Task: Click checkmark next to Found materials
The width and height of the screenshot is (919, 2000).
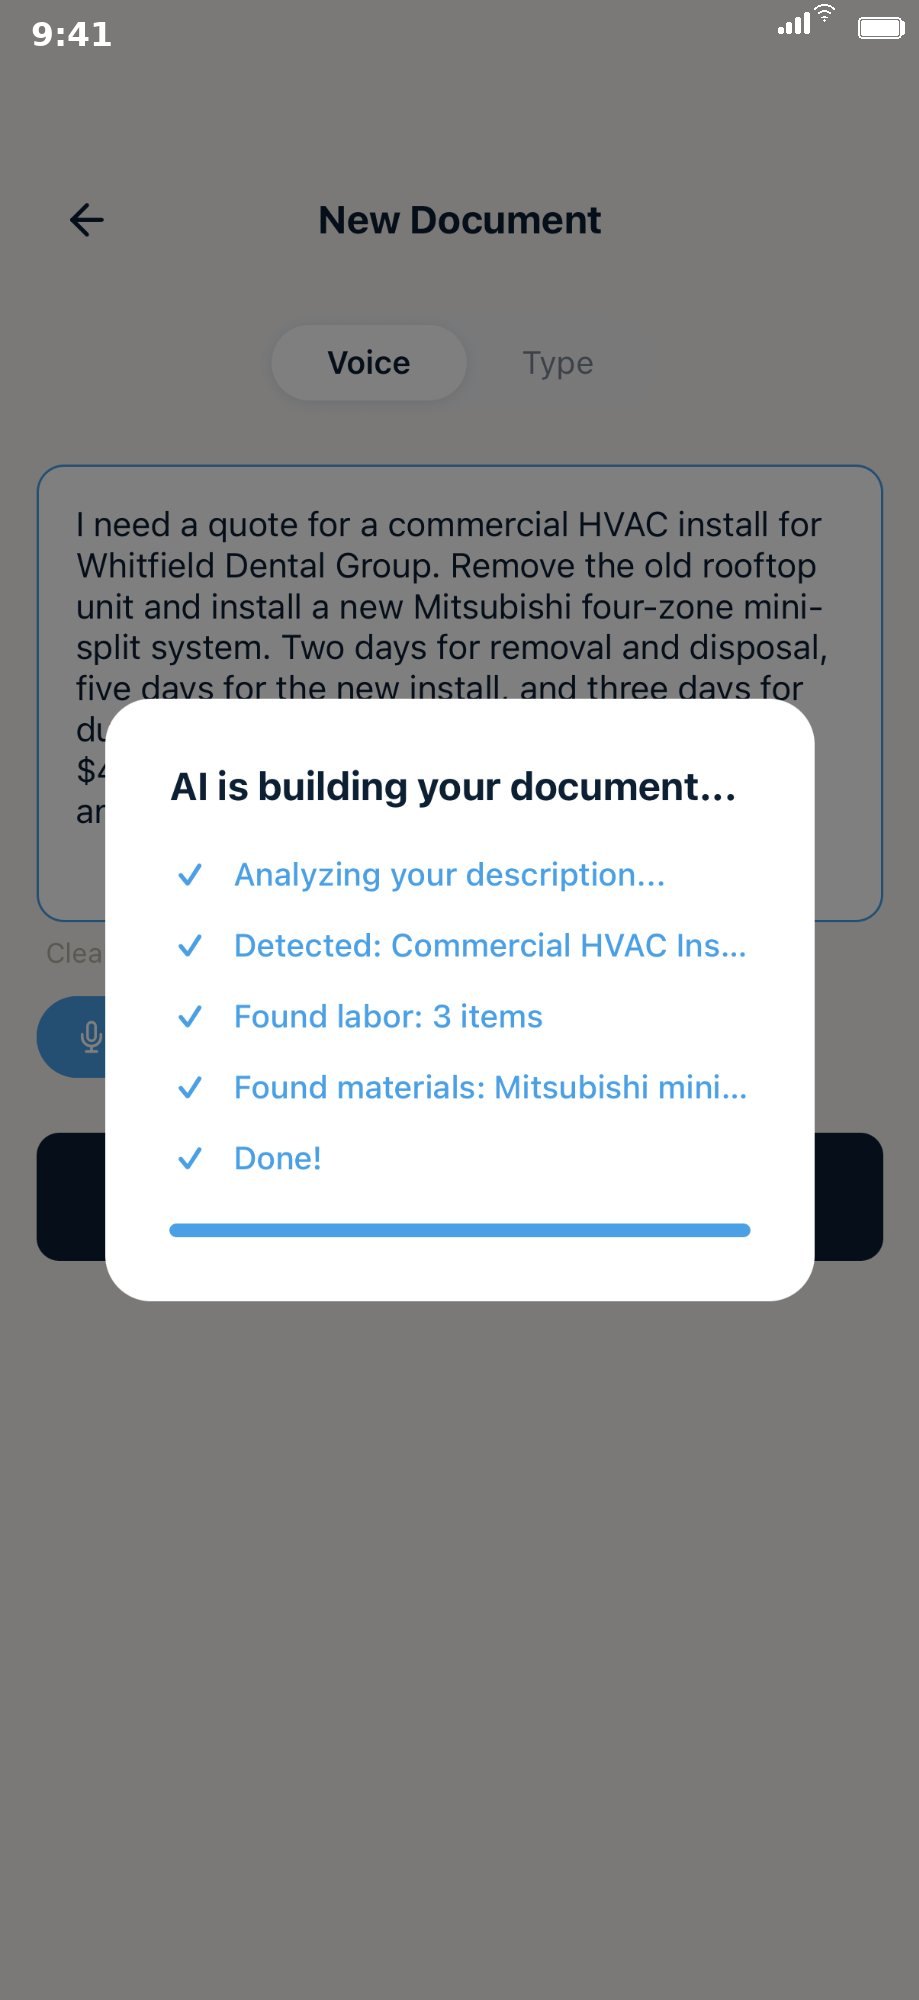Action: pos(190,1088)
